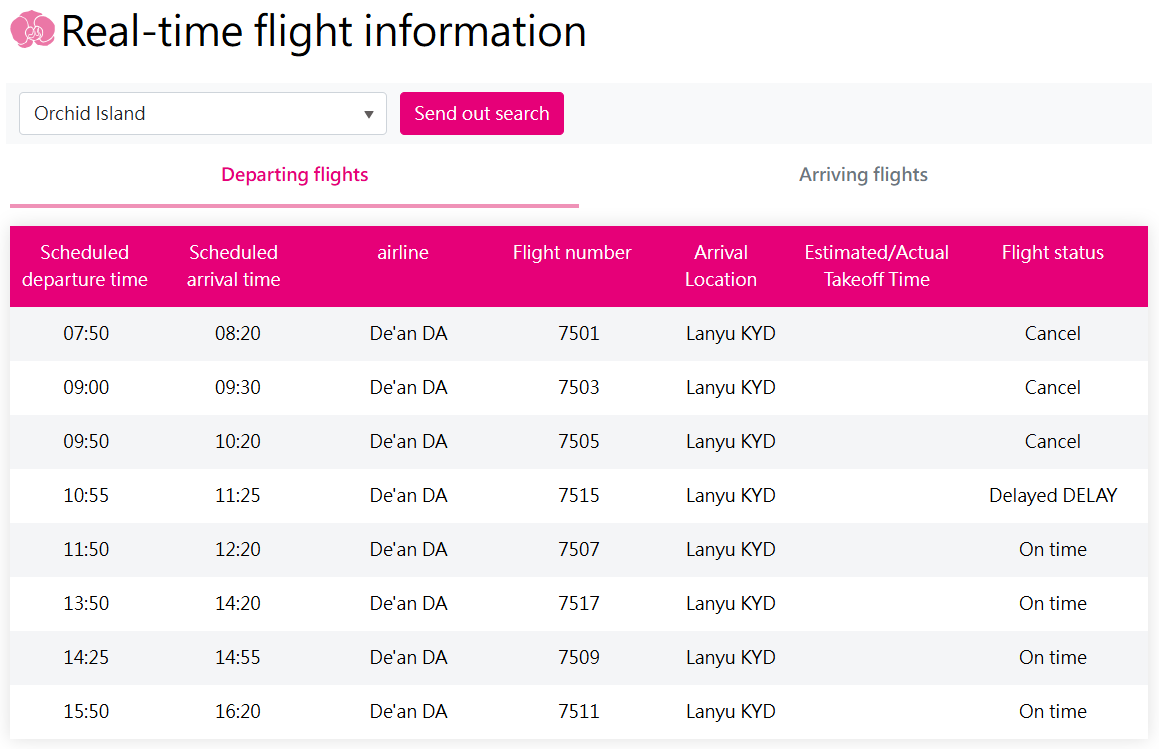1159x749 pixels.
Task: Click the Estimated/Actual Takeoff Time header
Action: point(876,266)
